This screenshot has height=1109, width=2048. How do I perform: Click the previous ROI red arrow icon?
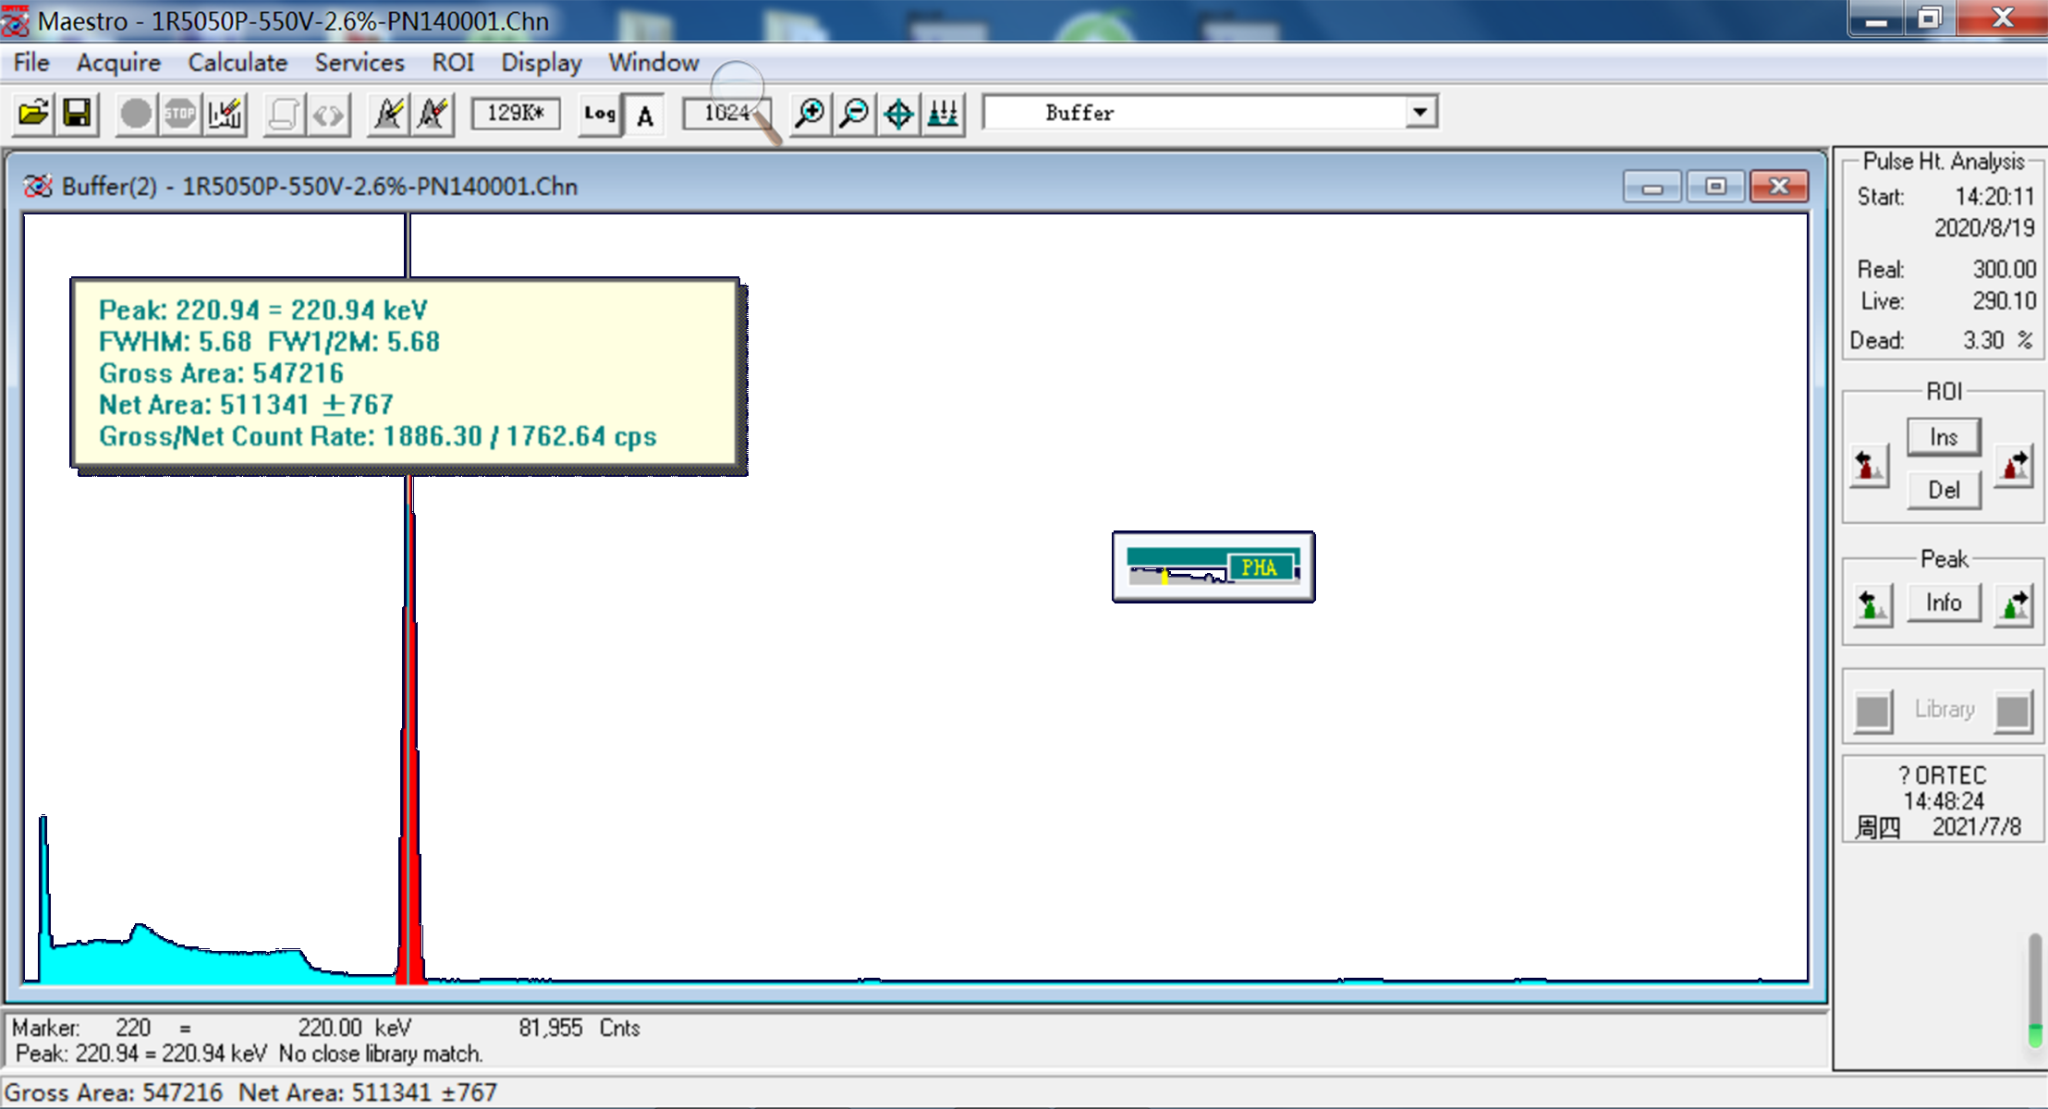[1870, 466]
